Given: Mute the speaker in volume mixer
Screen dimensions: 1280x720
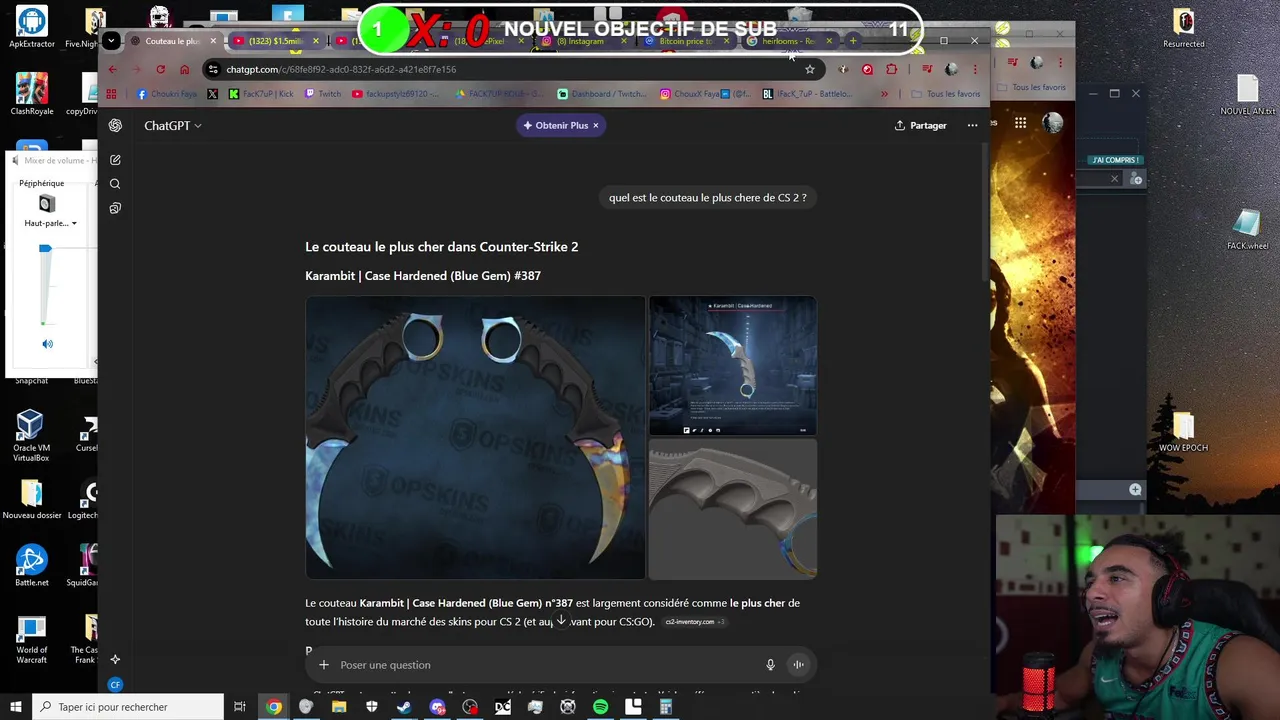Looking at the screenshot, I should pyautogui.click(x=47, y=344).
